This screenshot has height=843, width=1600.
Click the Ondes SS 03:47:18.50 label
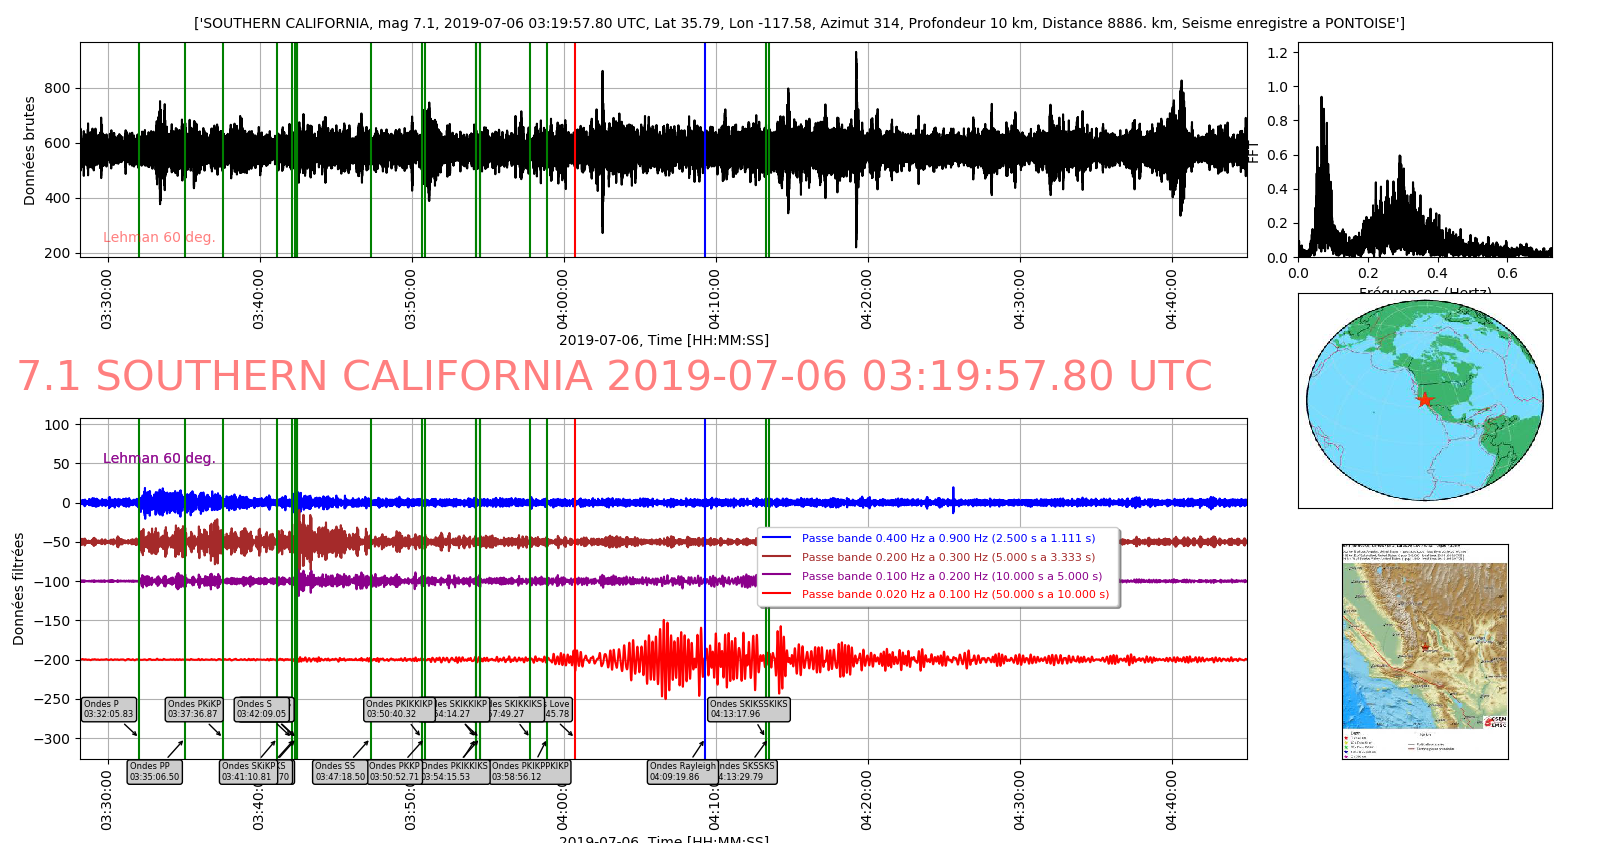340,771
